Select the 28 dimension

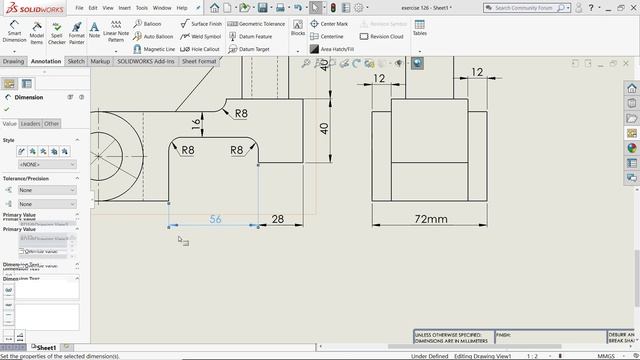278,219
